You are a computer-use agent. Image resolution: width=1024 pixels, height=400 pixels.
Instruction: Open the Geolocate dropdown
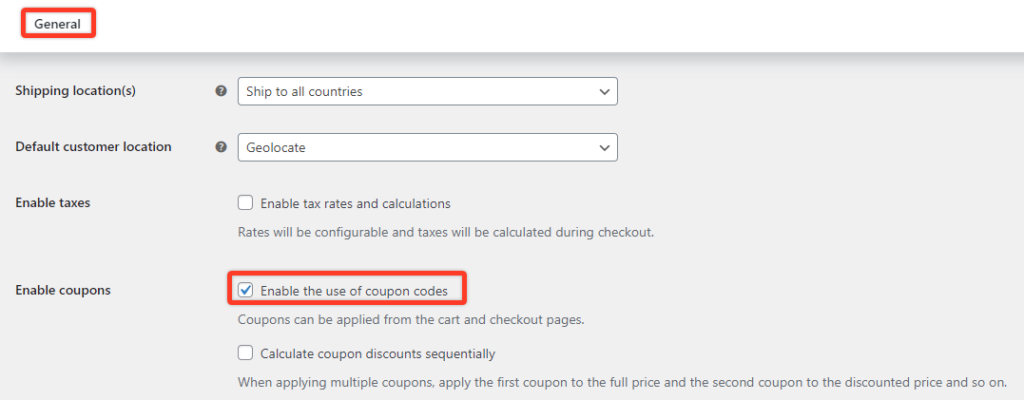(420, 147)
